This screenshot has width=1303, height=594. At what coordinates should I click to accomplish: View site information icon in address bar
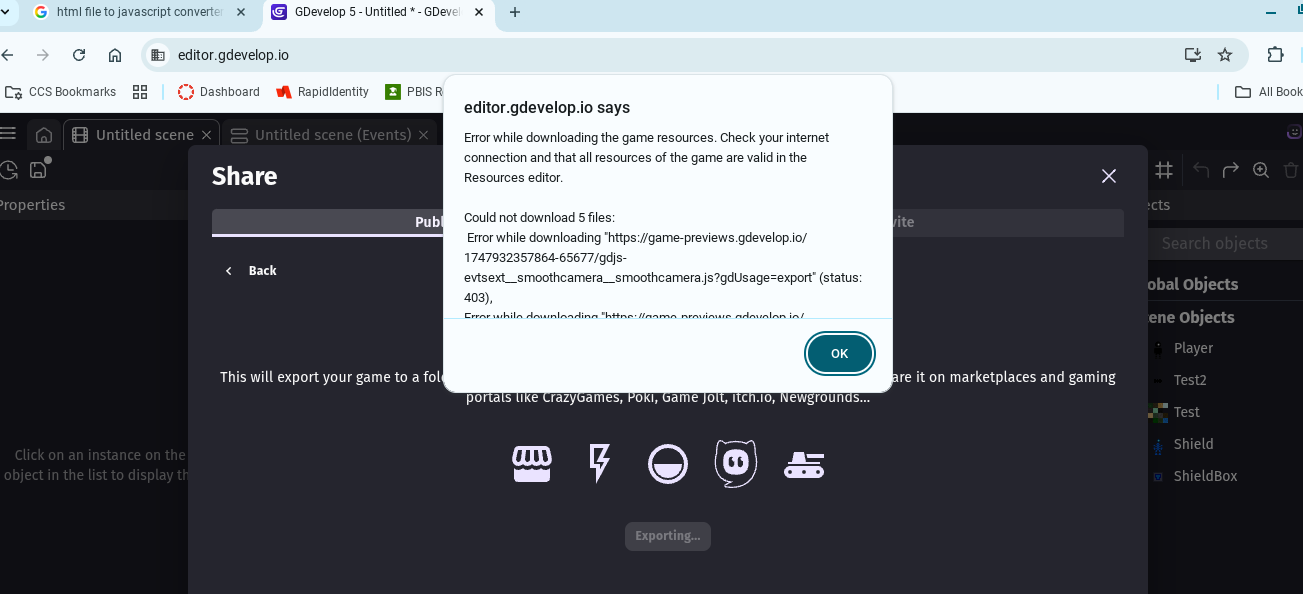pos(158,55)
